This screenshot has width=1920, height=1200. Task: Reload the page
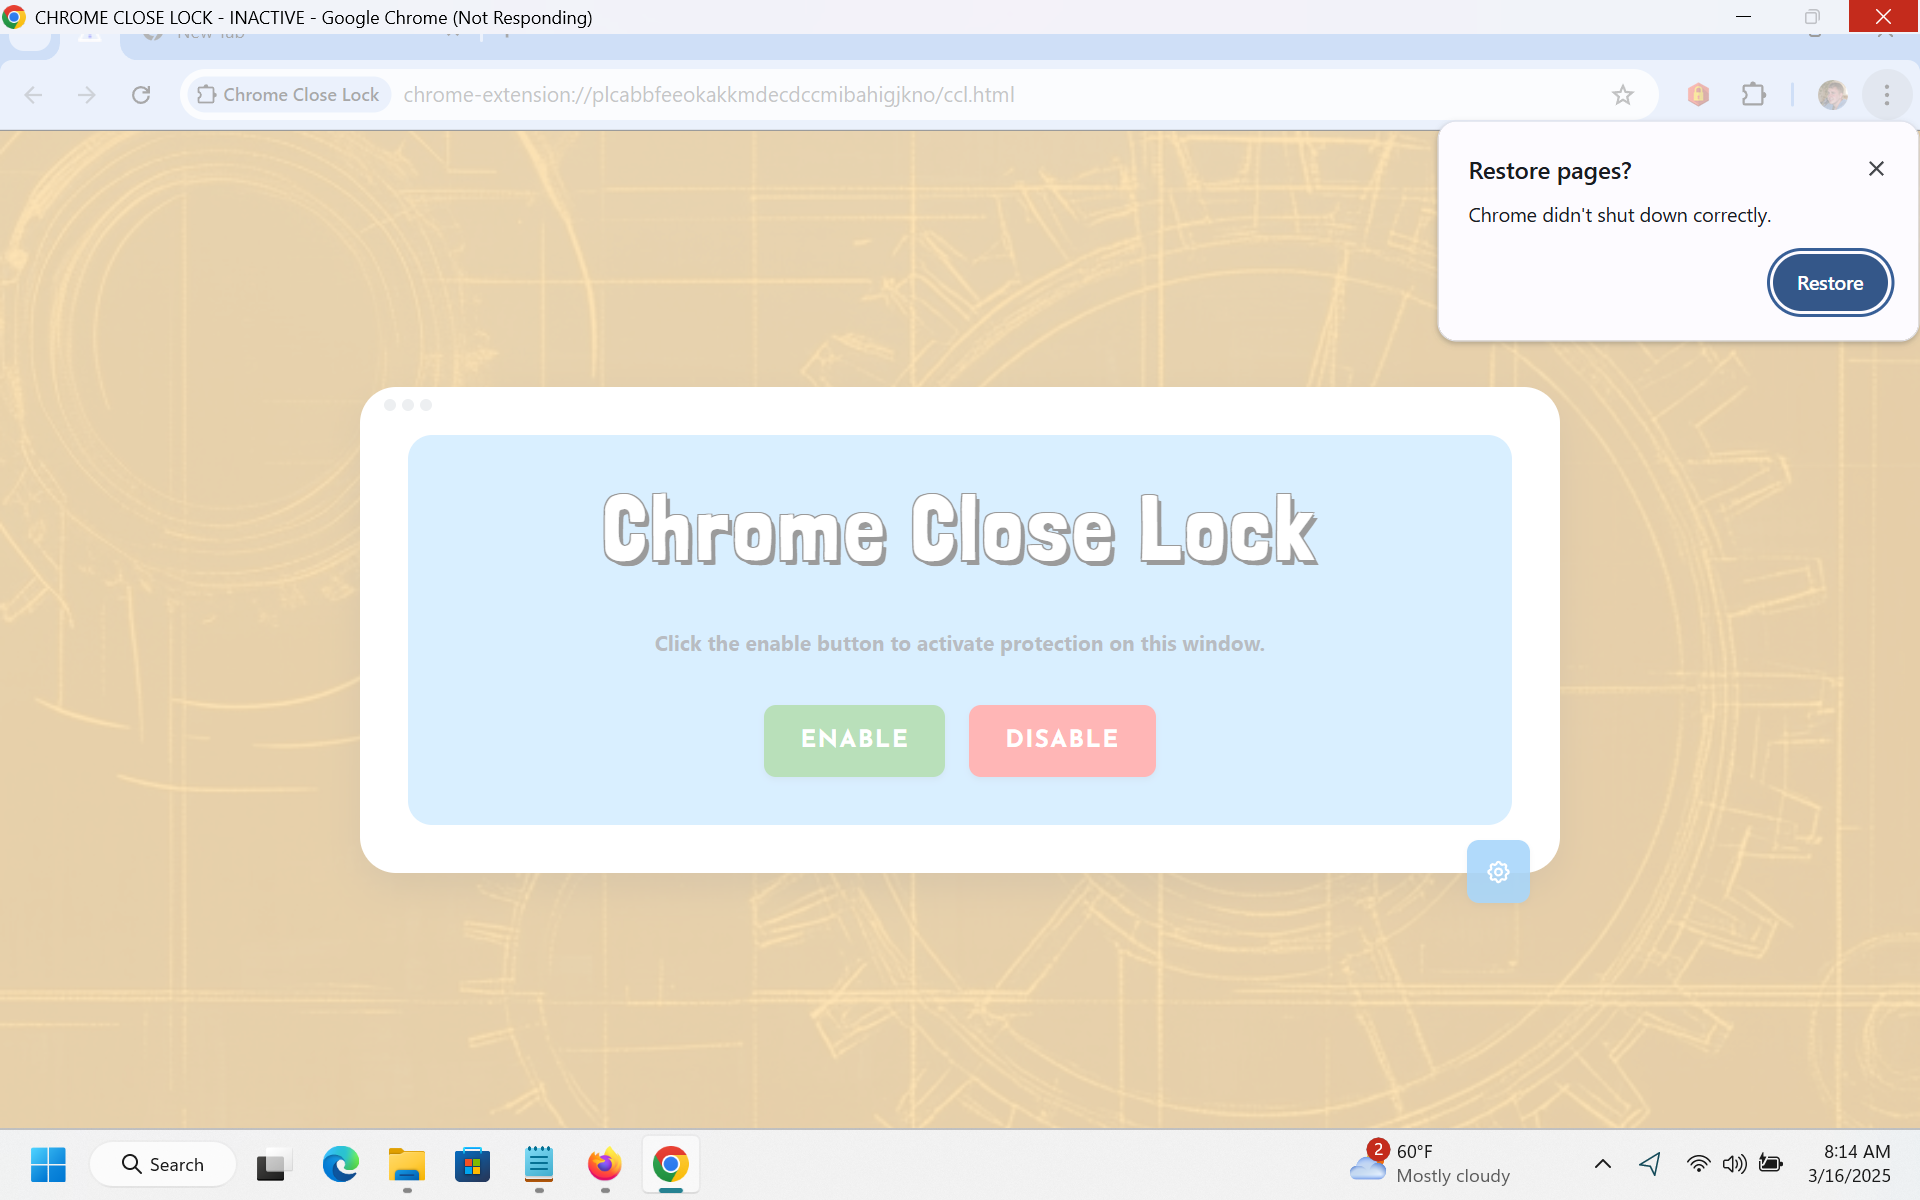pyautogui.click(x=141, y=95)
